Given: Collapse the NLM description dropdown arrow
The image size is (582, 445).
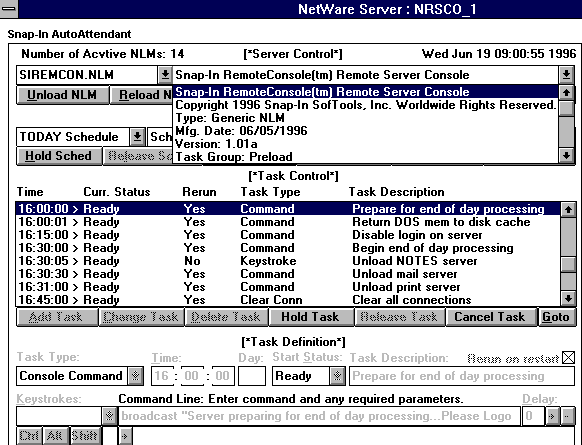Looking at the screenshot, I should (566, 75).
